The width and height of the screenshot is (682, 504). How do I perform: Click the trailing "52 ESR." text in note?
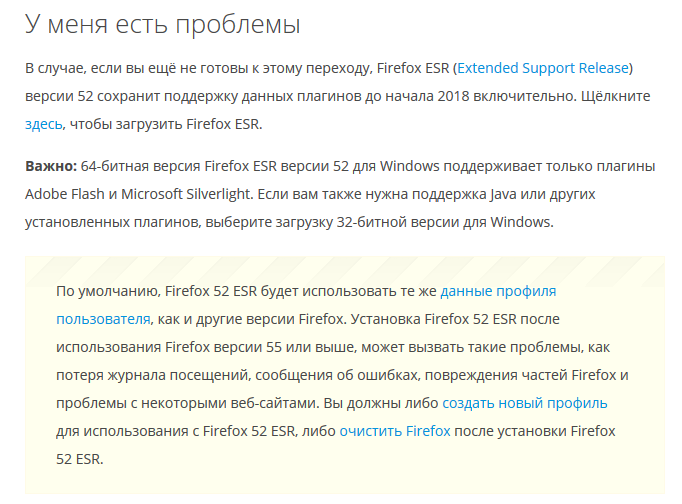[x=80, y=459]
